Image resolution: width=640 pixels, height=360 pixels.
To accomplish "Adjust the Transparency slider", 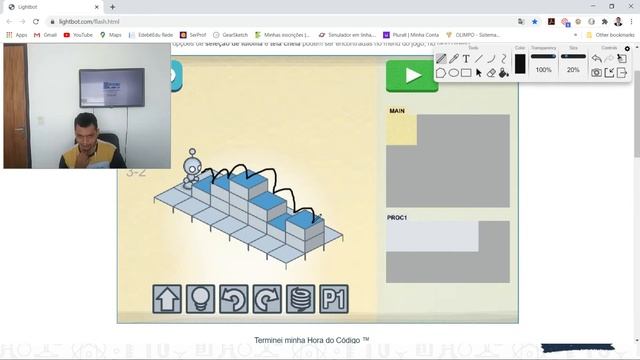I will point(543,56).
